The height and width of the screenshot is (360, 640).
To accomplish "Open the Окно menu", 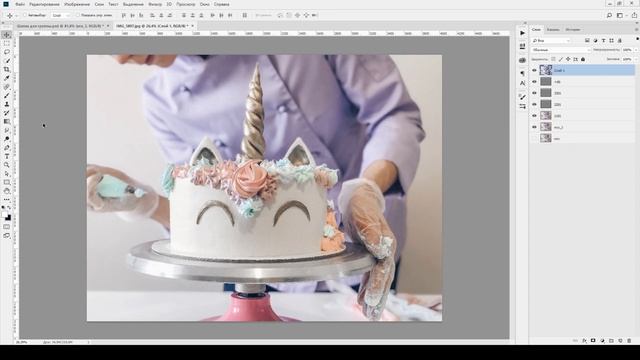I will tap(205, 4).
